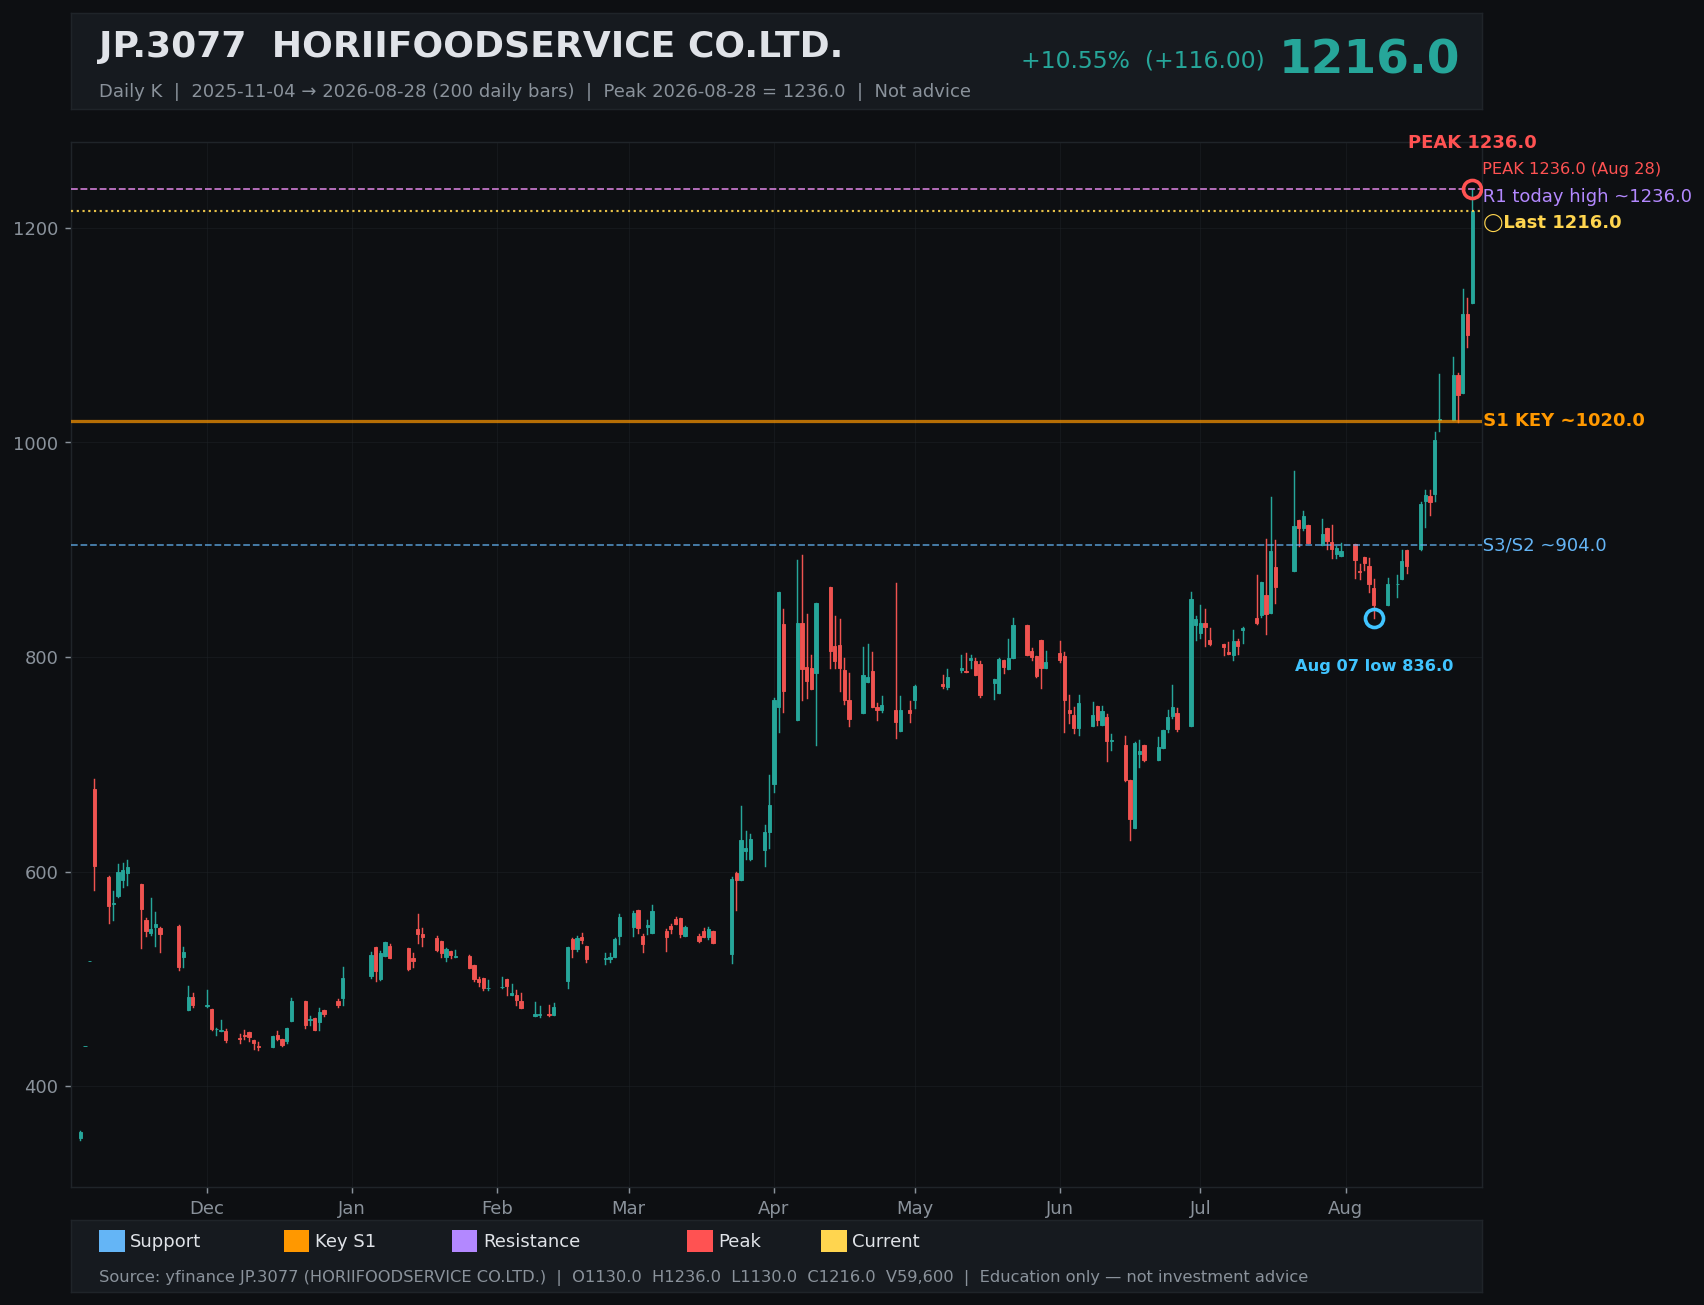1704x1305 pixels.
Task: Select the 'Current' legend label
Action: (x=886, y=1241)
